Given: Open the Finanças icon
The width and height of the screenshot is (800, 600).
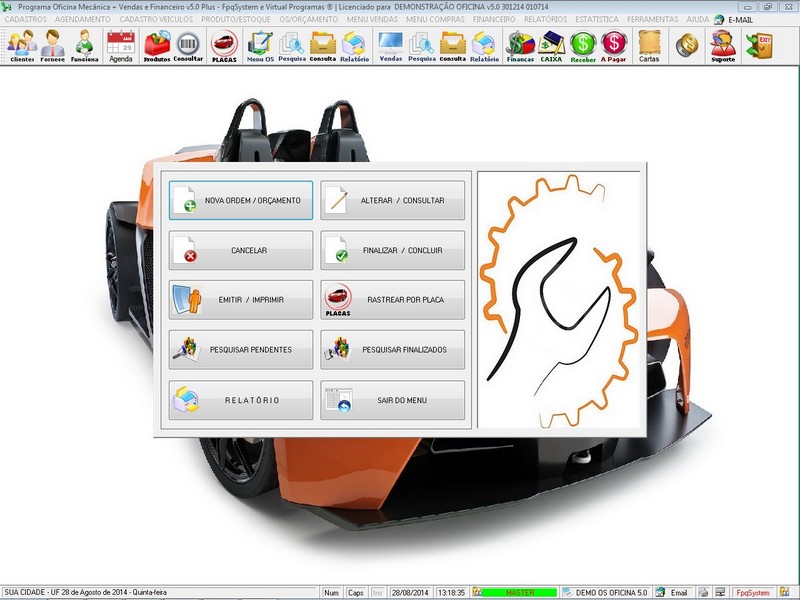Looking at the screenshot, I should tap(520, 45).
